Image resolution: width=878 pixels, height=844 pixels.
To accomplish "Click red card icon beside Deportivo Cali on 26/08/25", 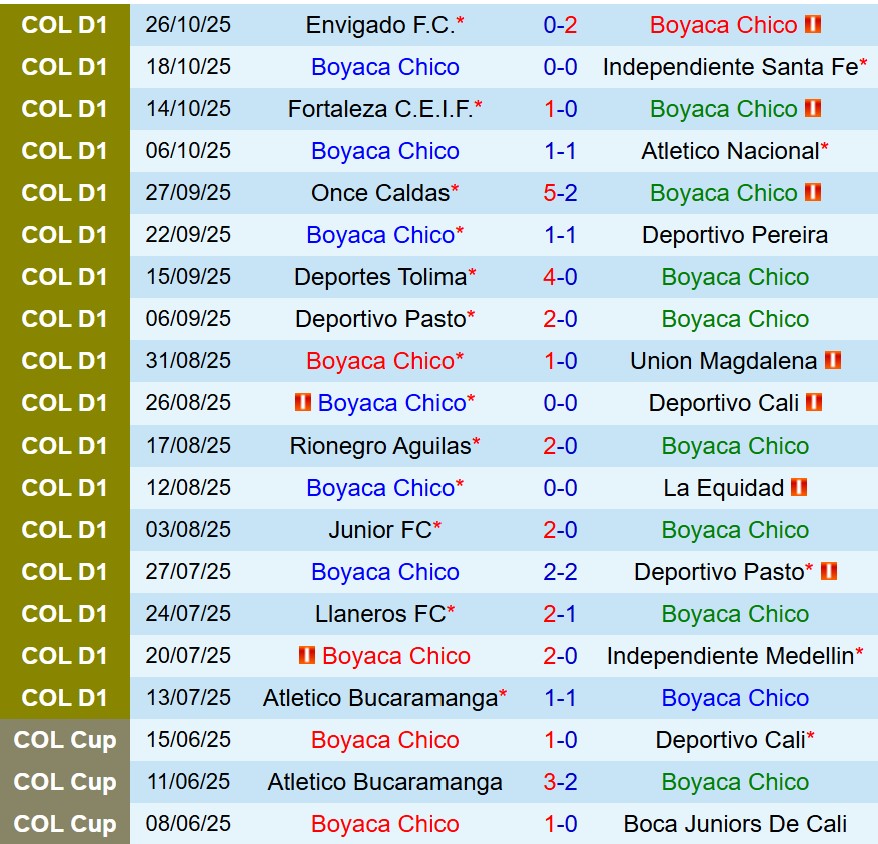I will coord(813,403).
